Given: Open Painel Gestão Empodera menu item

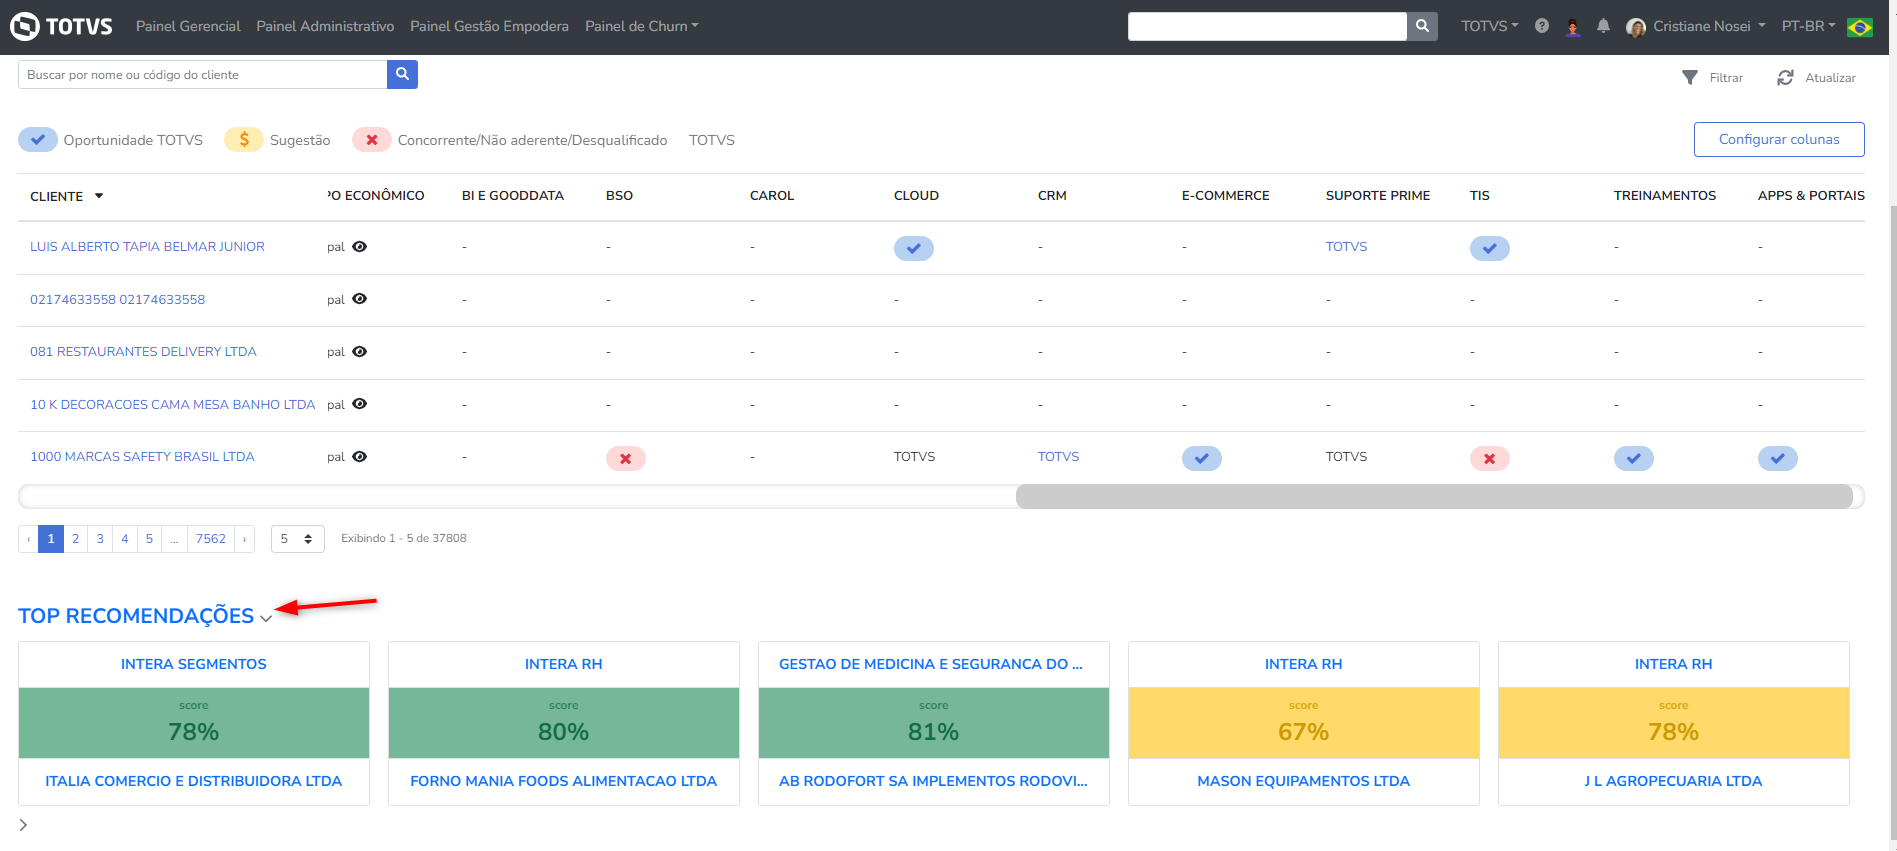Looking at the screenshot, I should (489, 26).
